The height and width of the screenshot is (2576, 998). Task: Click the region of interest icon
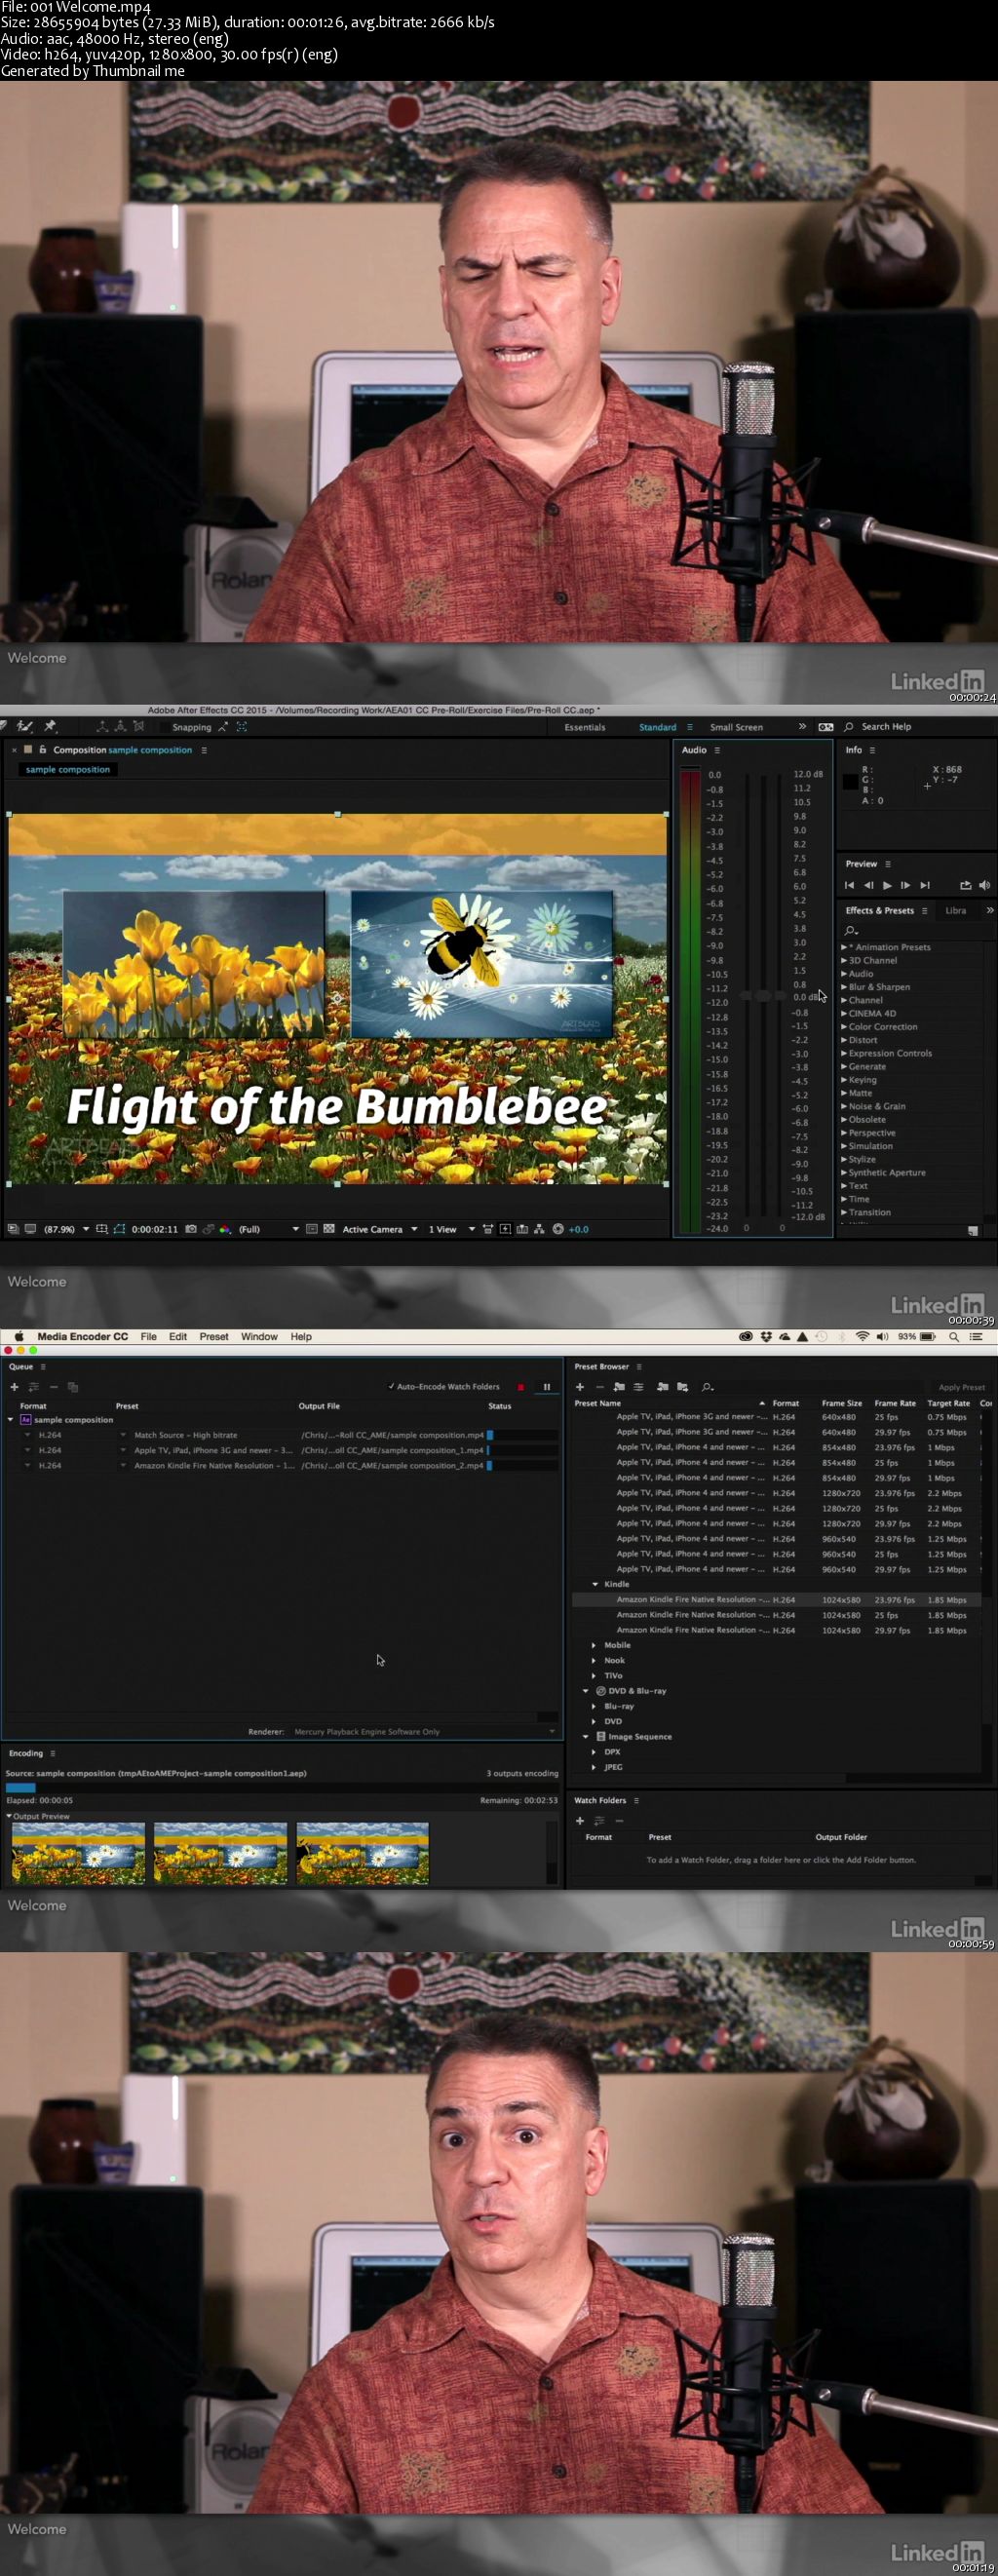point(312,1229)
